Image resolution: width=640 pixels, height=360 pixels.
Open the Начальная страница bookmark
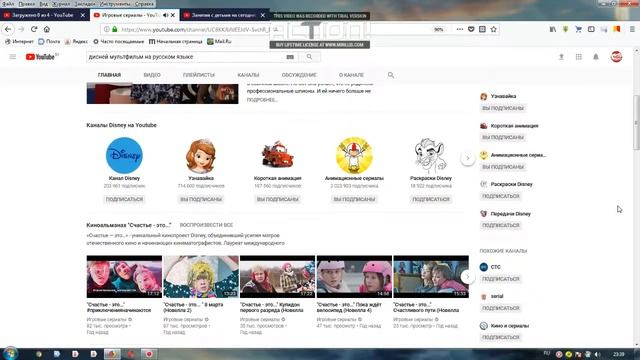[x=176, y=42]
